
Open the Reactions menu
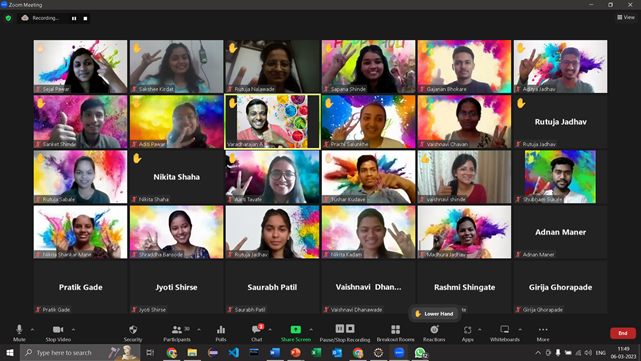[x=434, y=333]
